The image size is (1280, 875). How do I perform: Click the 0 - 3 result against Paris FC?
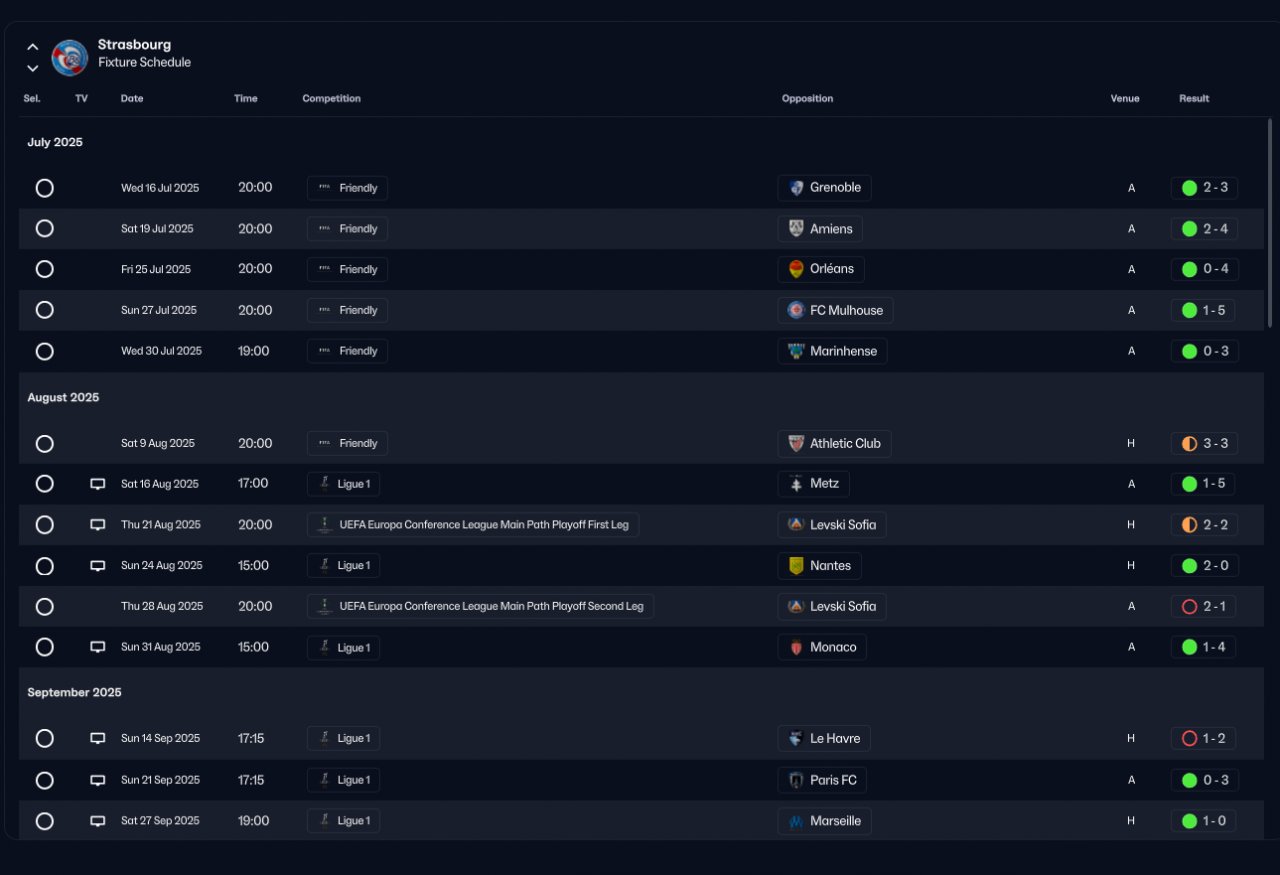pyautogui.click(x=1204, y=780)
